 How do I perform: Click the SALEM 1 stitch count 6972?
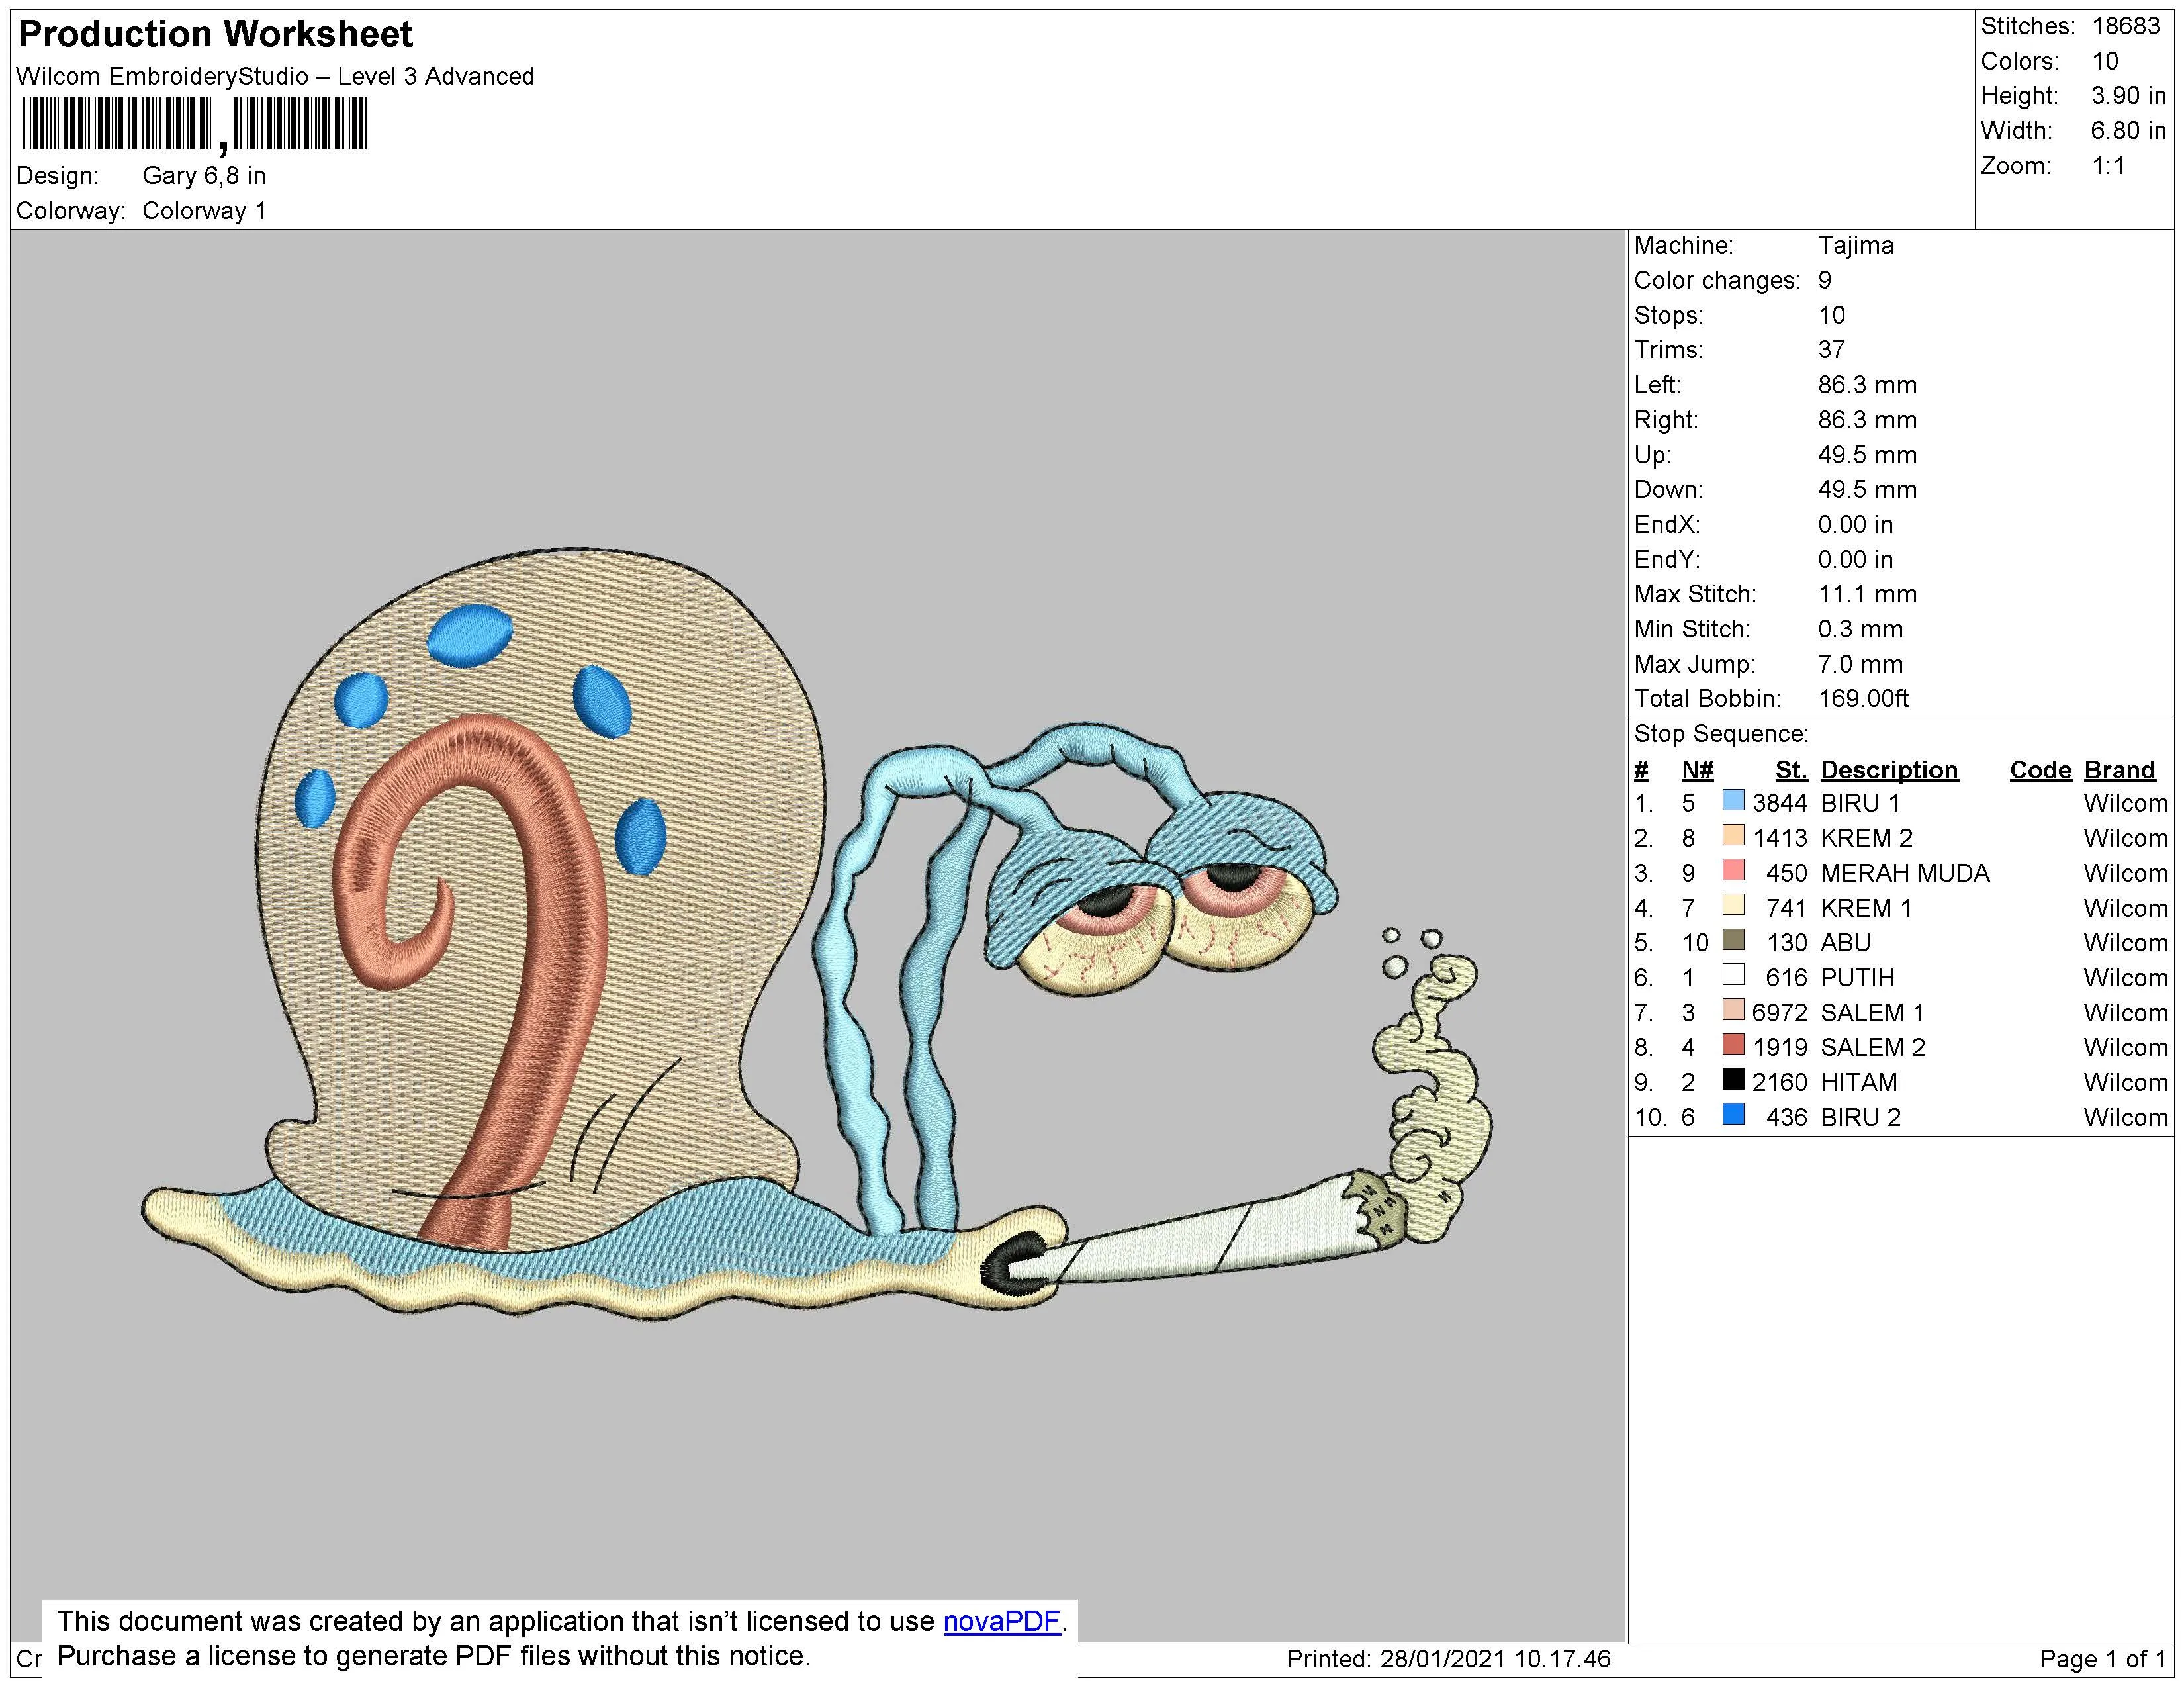[x=1779, y=1012]
